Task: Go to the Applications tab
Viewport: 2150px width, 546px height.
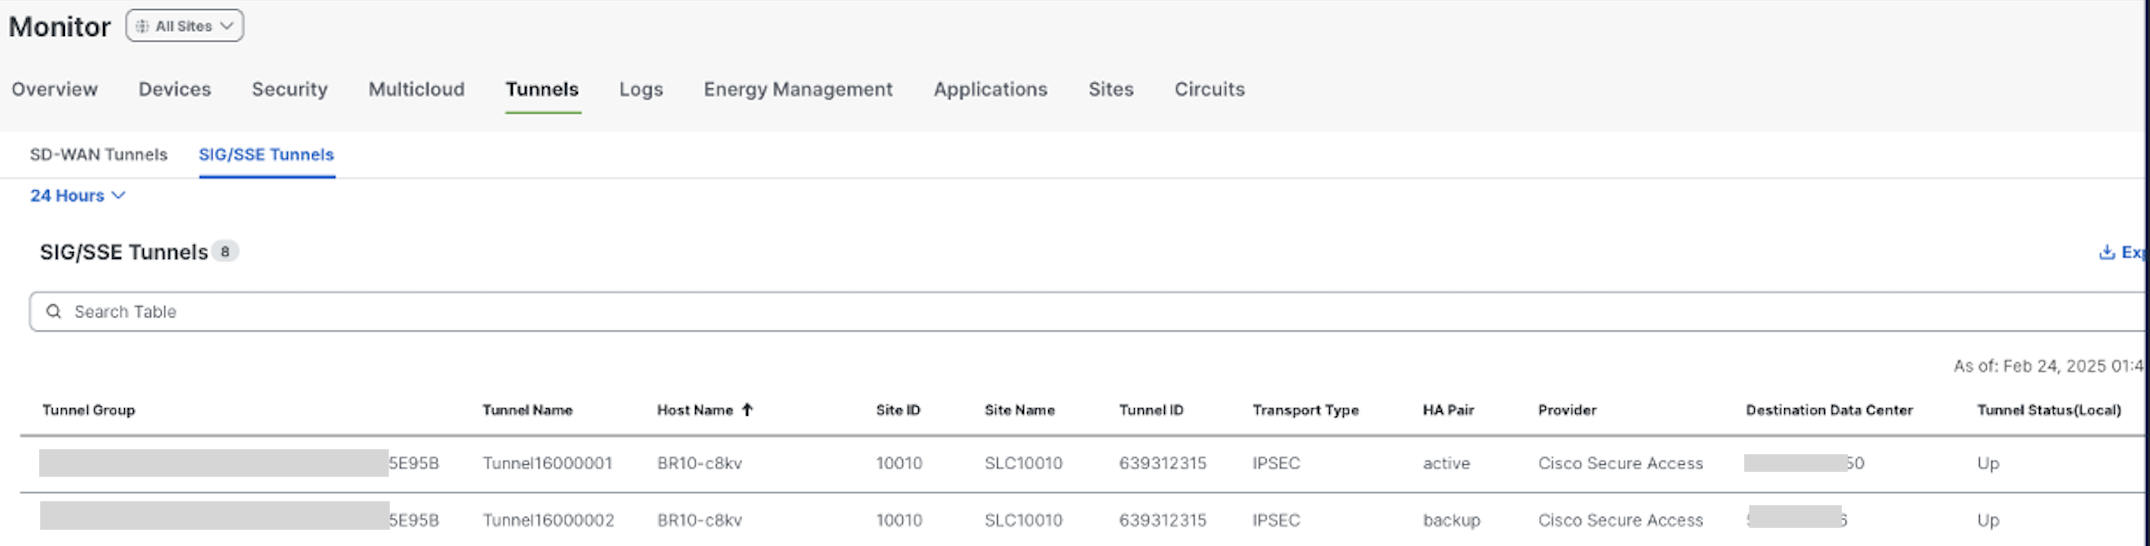Action: tap(990, 89)
